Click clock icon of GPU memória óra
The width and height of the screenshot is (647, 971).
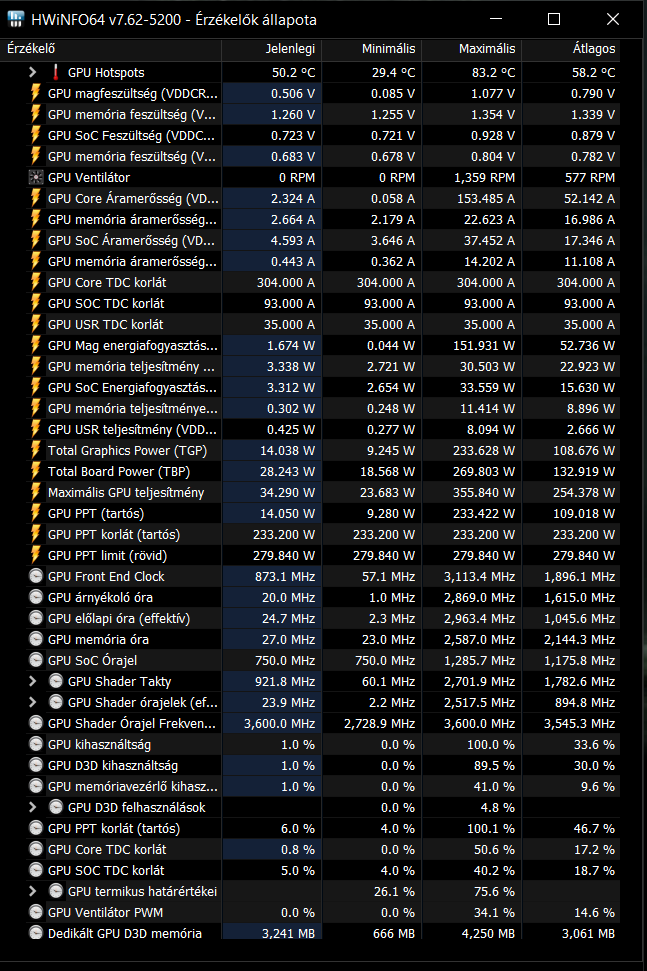click(x=36, y=639)
